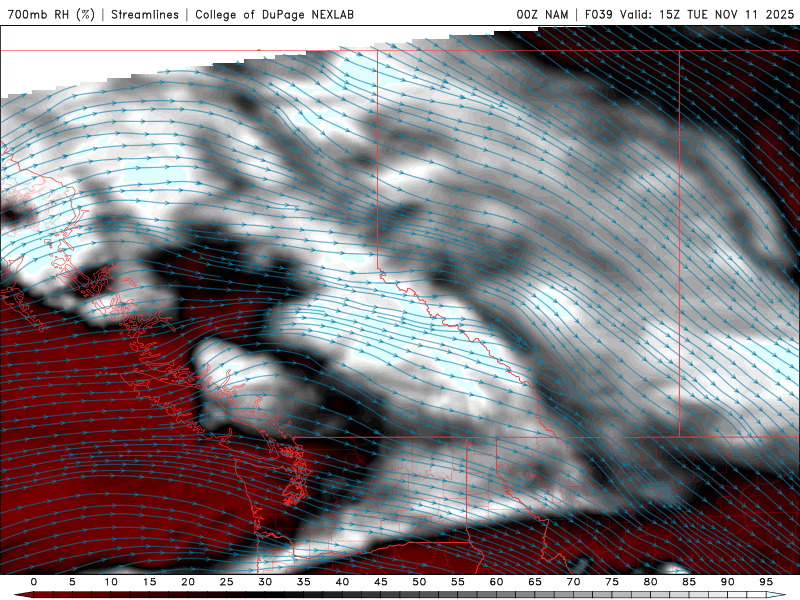
Task: Click the '70' value on the RH scale
Action: (573, 582)
